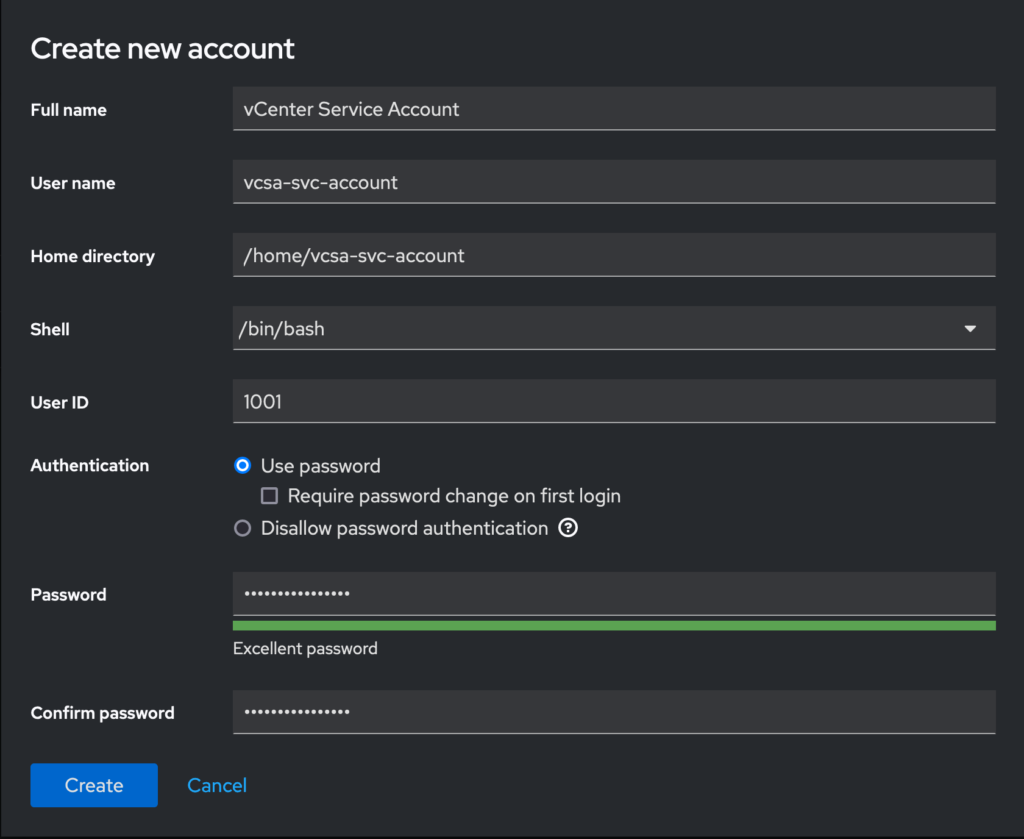This screenshot has width=1024, height=839.
Task: Click the Create new account heading
Action: (163, 48)
